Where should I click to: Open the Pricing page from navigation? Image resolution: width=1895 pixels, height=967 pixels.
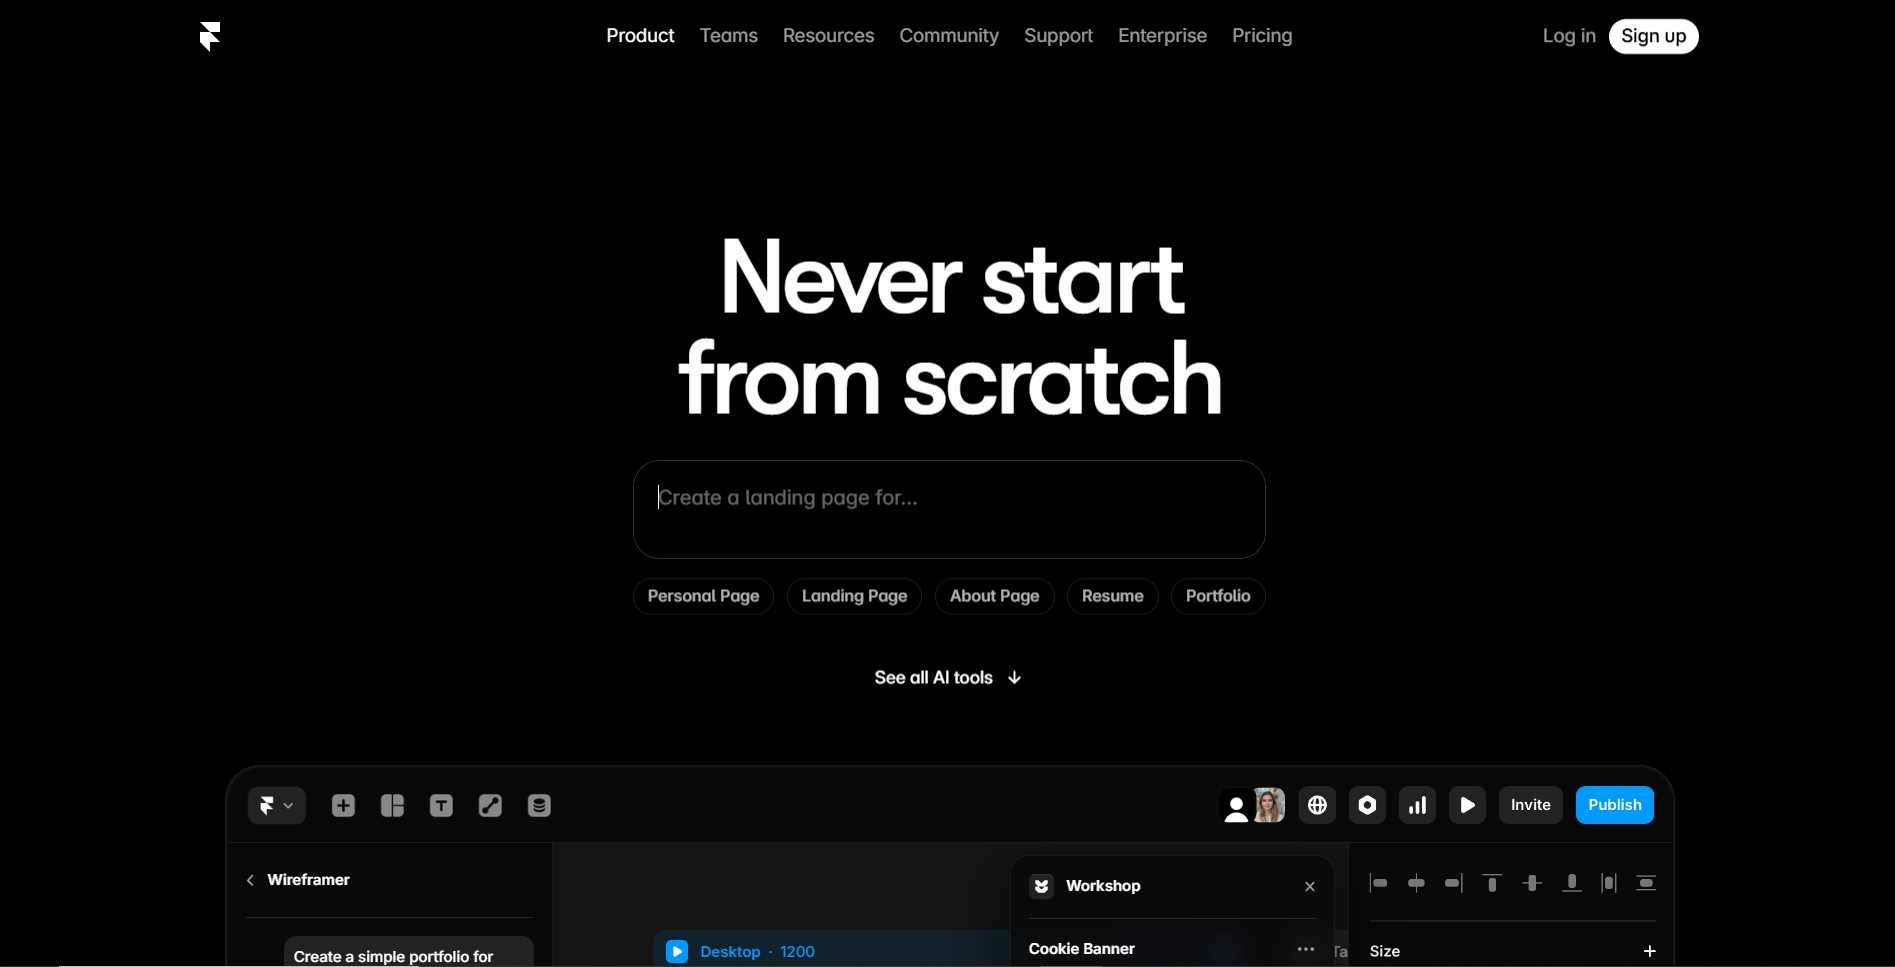click(1261, 36)
